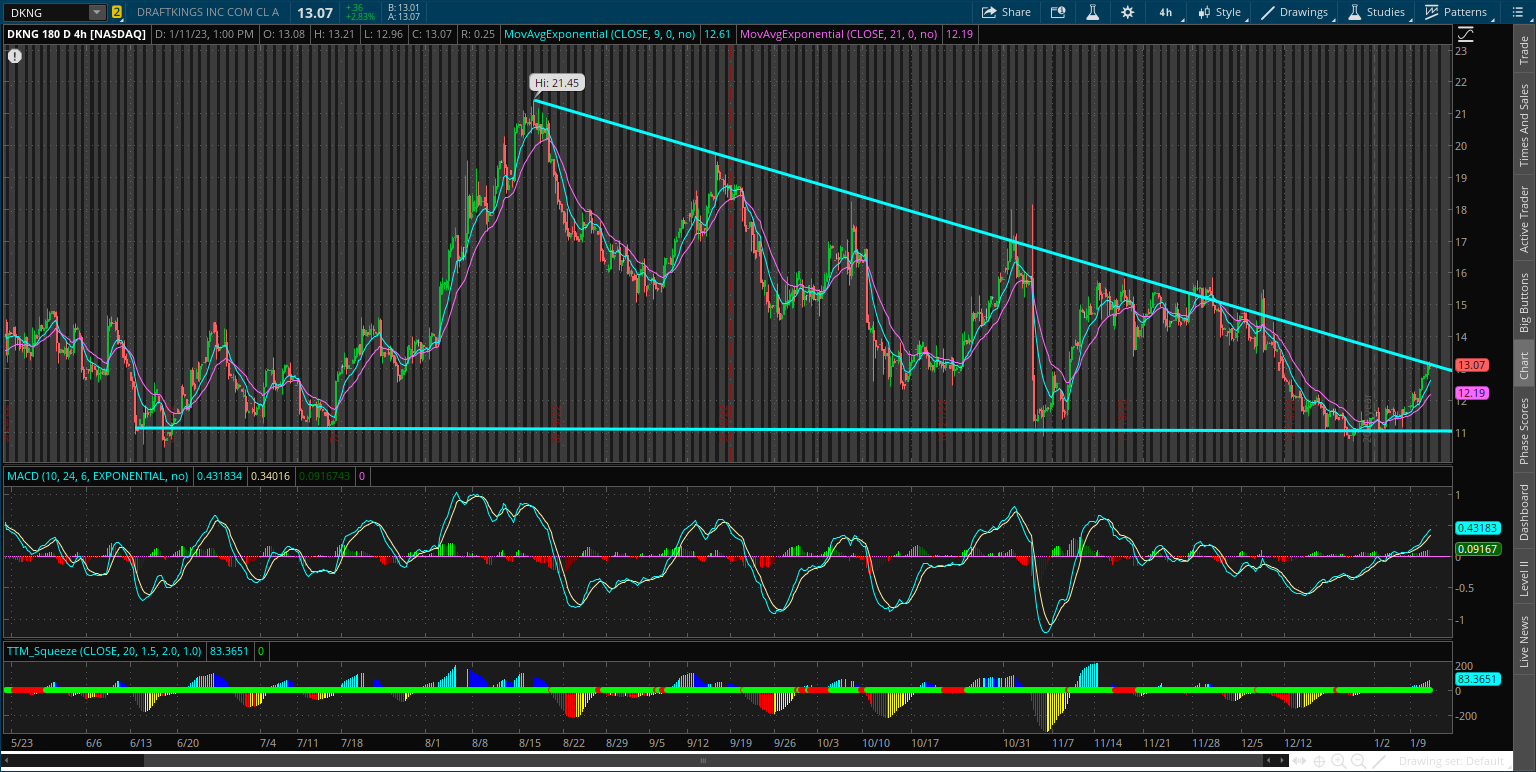This screenshot has width=1536, height=772.
Task: Open the list menu icon at top right
Action: click(1517, 12)
